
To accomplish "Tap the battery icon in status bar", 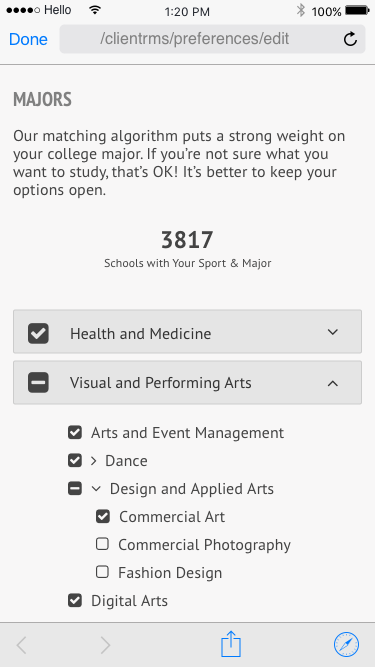I will tap(357, 11).
